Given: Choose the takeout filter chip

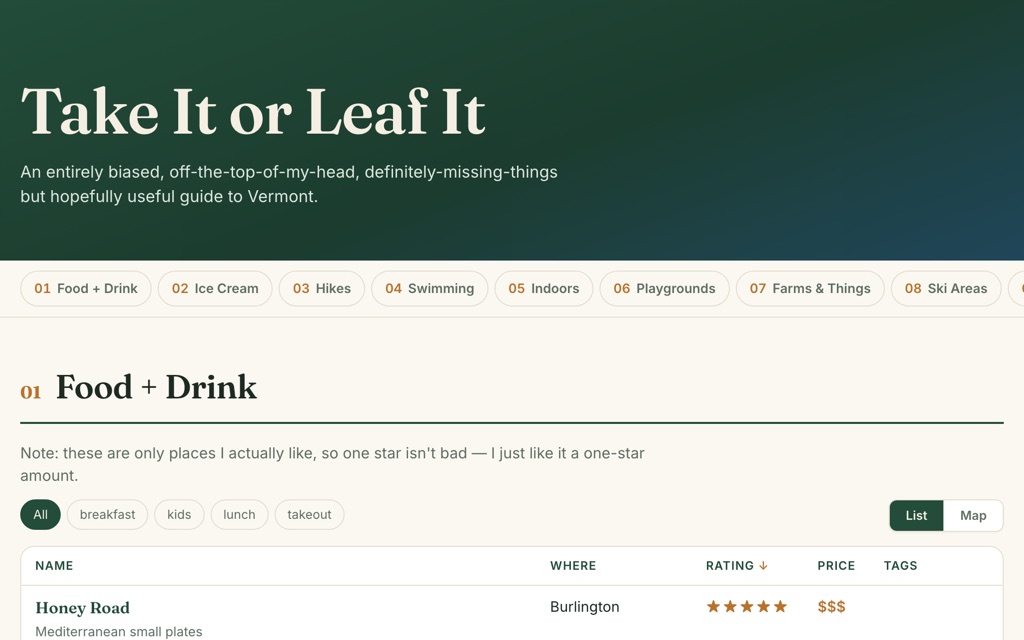Looking at the screenshot, I should [x=309, y=515].
